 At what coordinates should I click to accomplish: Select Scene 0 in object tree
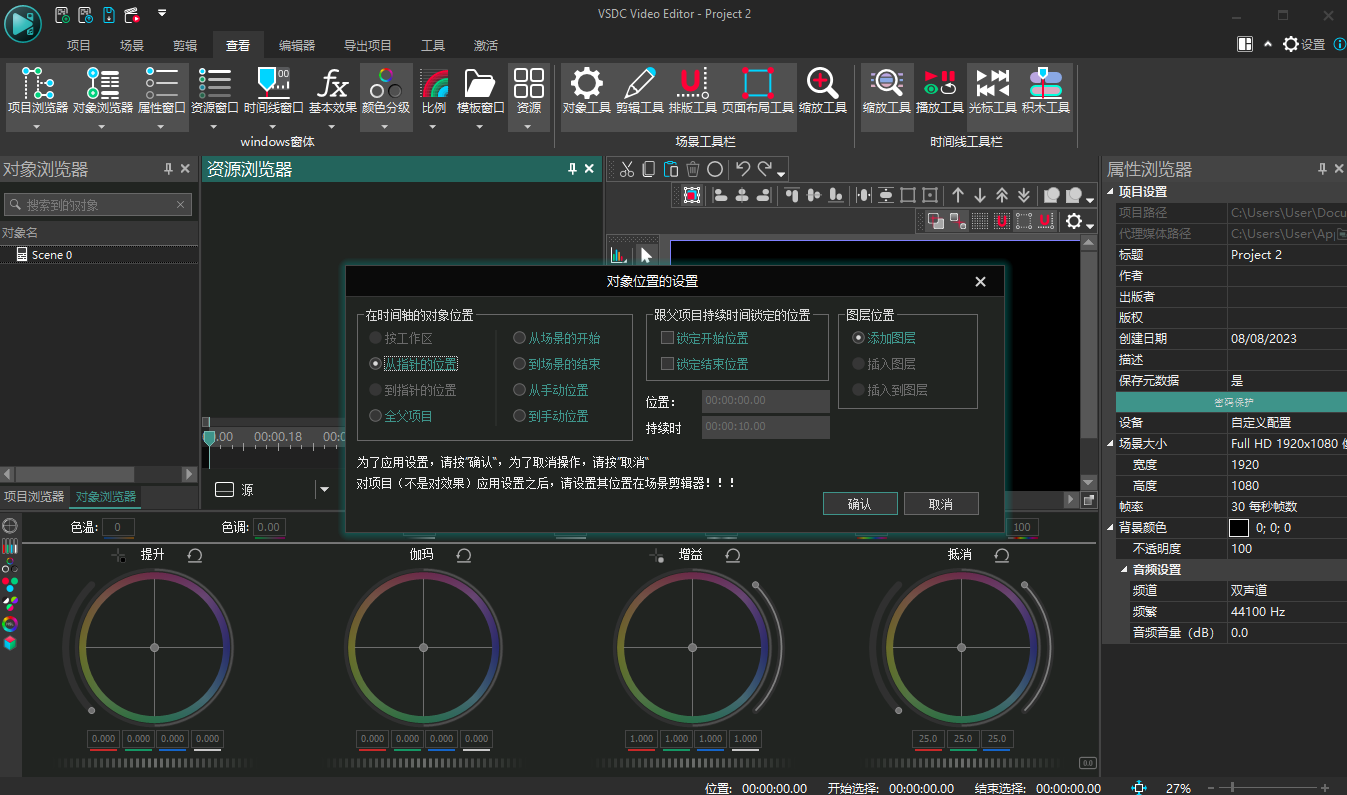pyautogui.click(x=52, y=255)
